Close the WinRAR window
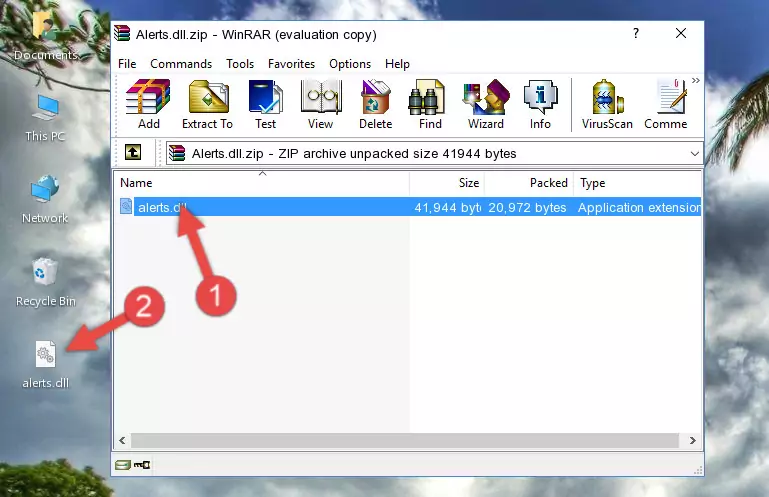This screenshot has width=769, height=497. point(681,33)
